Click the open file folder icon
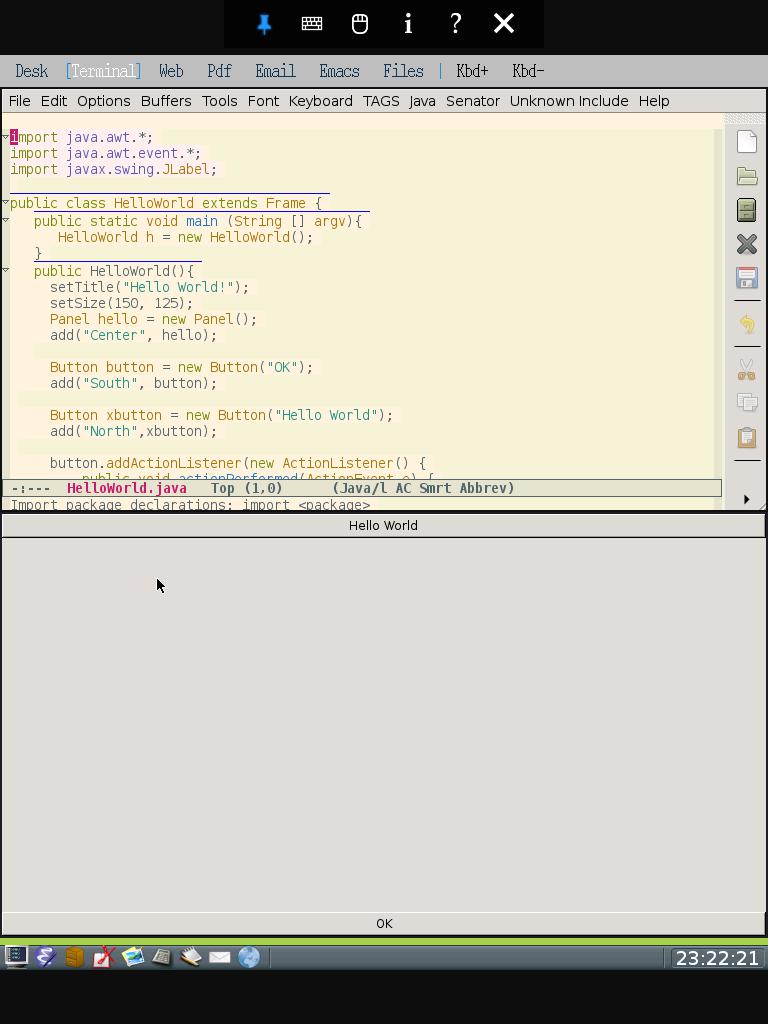 [x=747, y=176]
